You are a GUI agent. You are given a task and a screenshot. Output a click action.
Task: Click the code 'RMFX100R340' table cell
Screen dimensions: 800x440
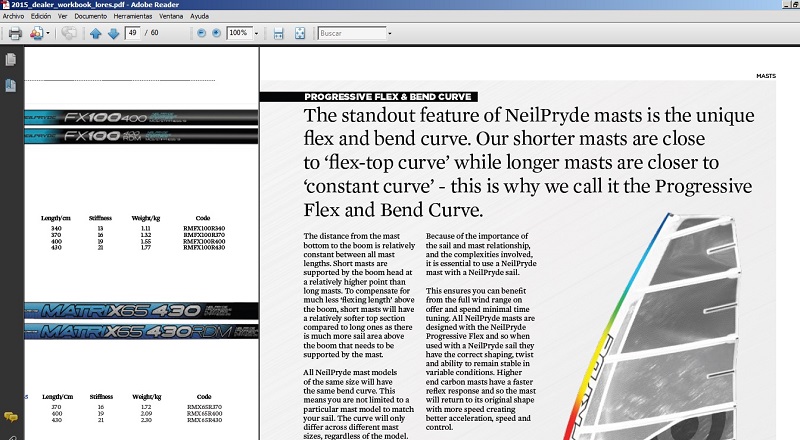coord(204,228)
